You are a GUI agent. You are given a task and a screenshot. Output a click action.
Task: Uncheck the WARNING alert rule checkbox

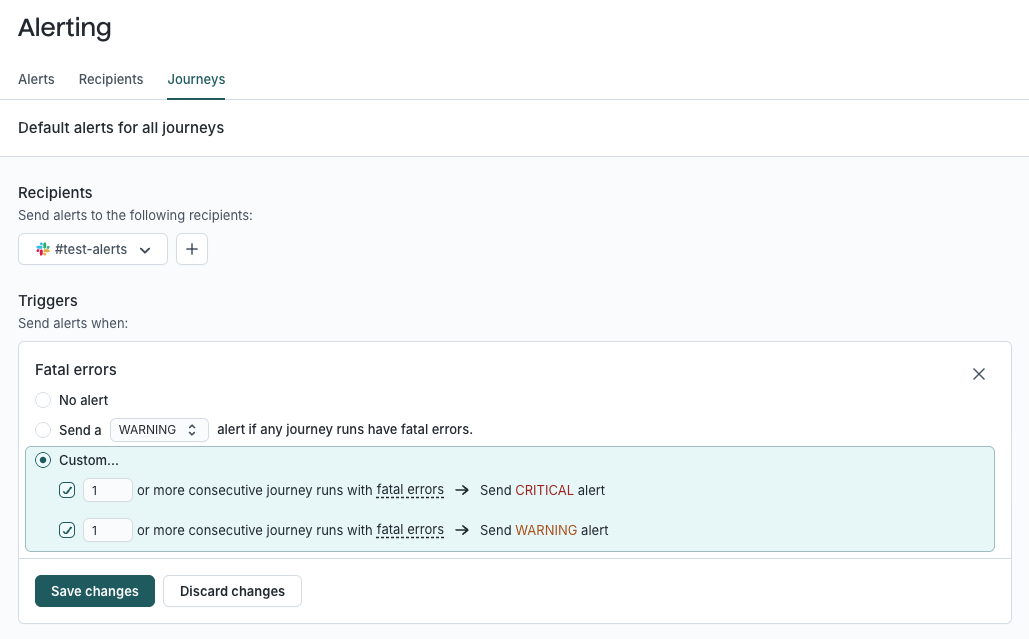click(67, 530)
